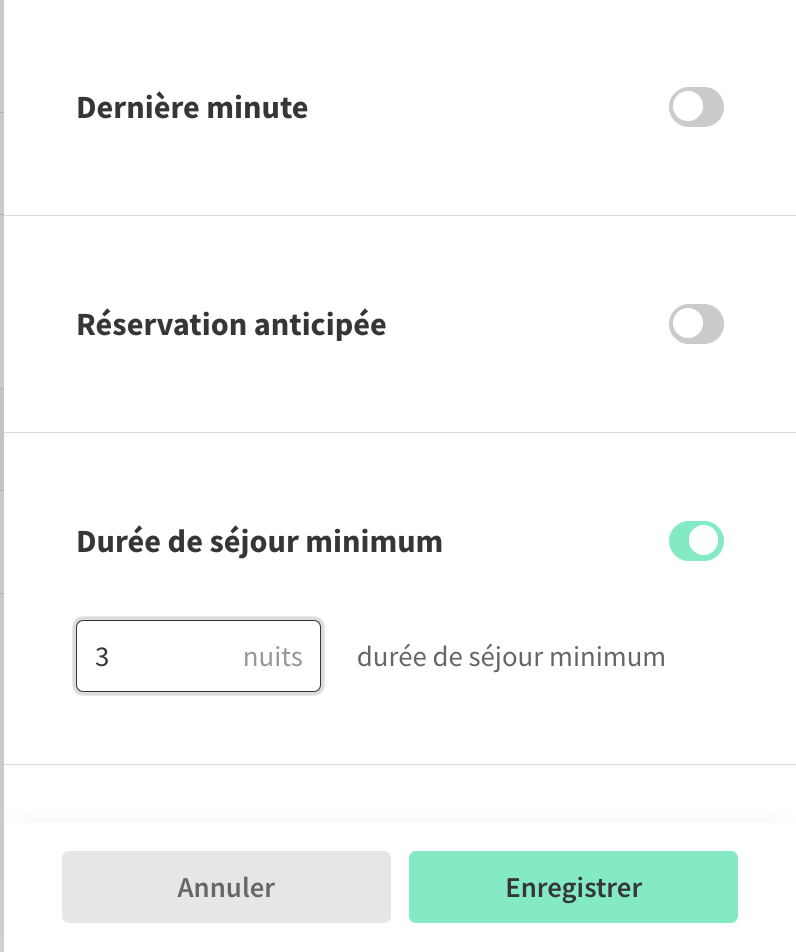Click the "nuits" unit suffix in the field

click(273, 657)
